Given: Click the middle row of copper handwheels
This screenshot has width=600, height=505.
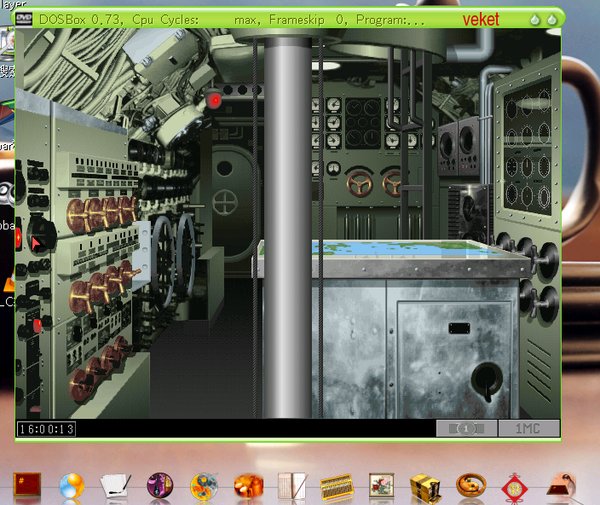Looking at the screenshot, I should point(103,288).
